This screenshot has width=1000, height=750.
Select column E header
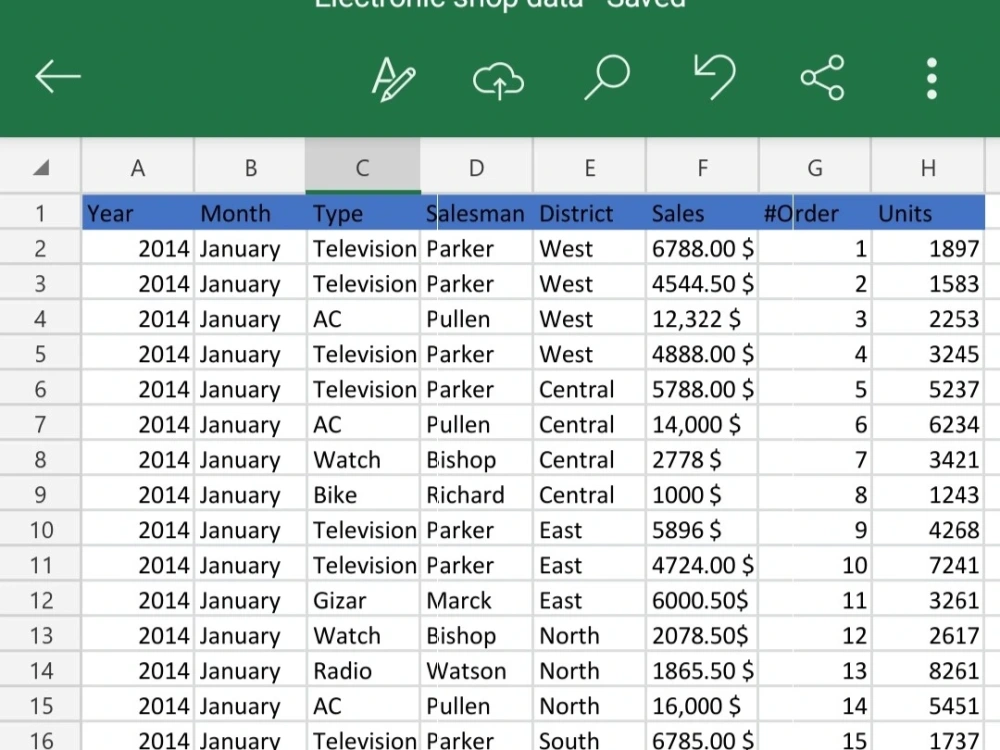coord(590,168)
